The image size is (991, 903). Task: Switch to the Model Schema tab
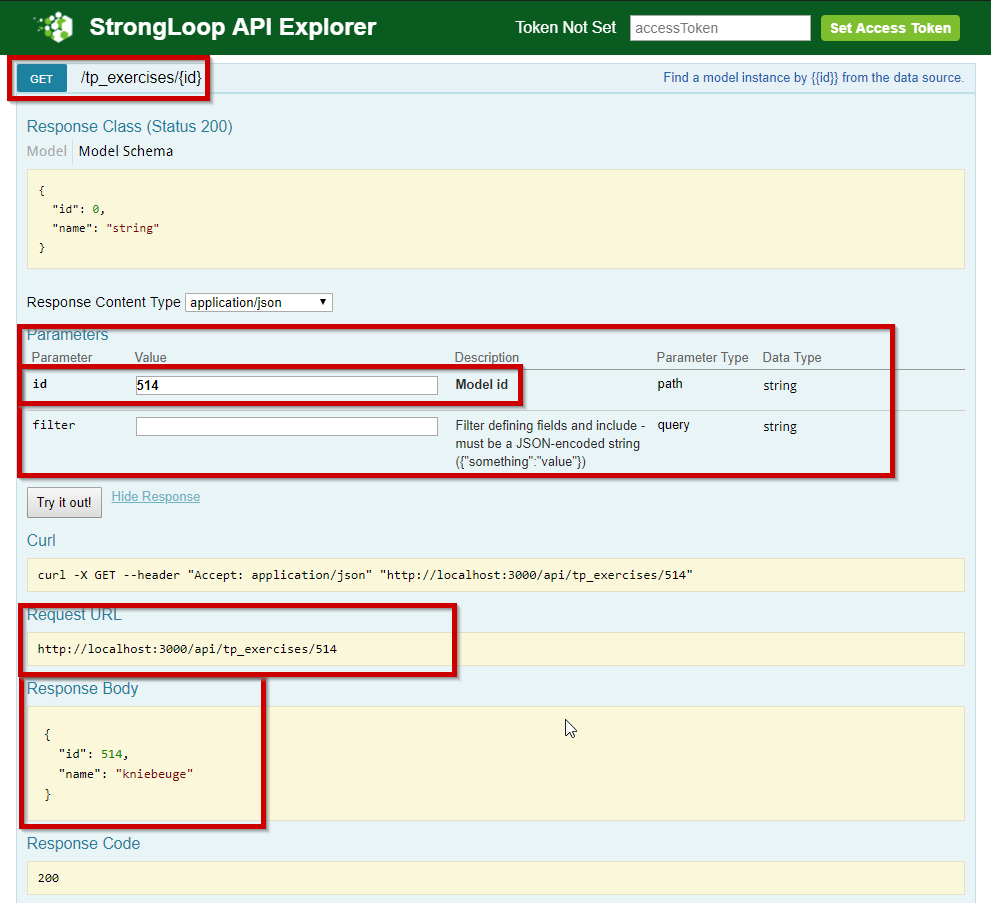click(x=126, y=151)
